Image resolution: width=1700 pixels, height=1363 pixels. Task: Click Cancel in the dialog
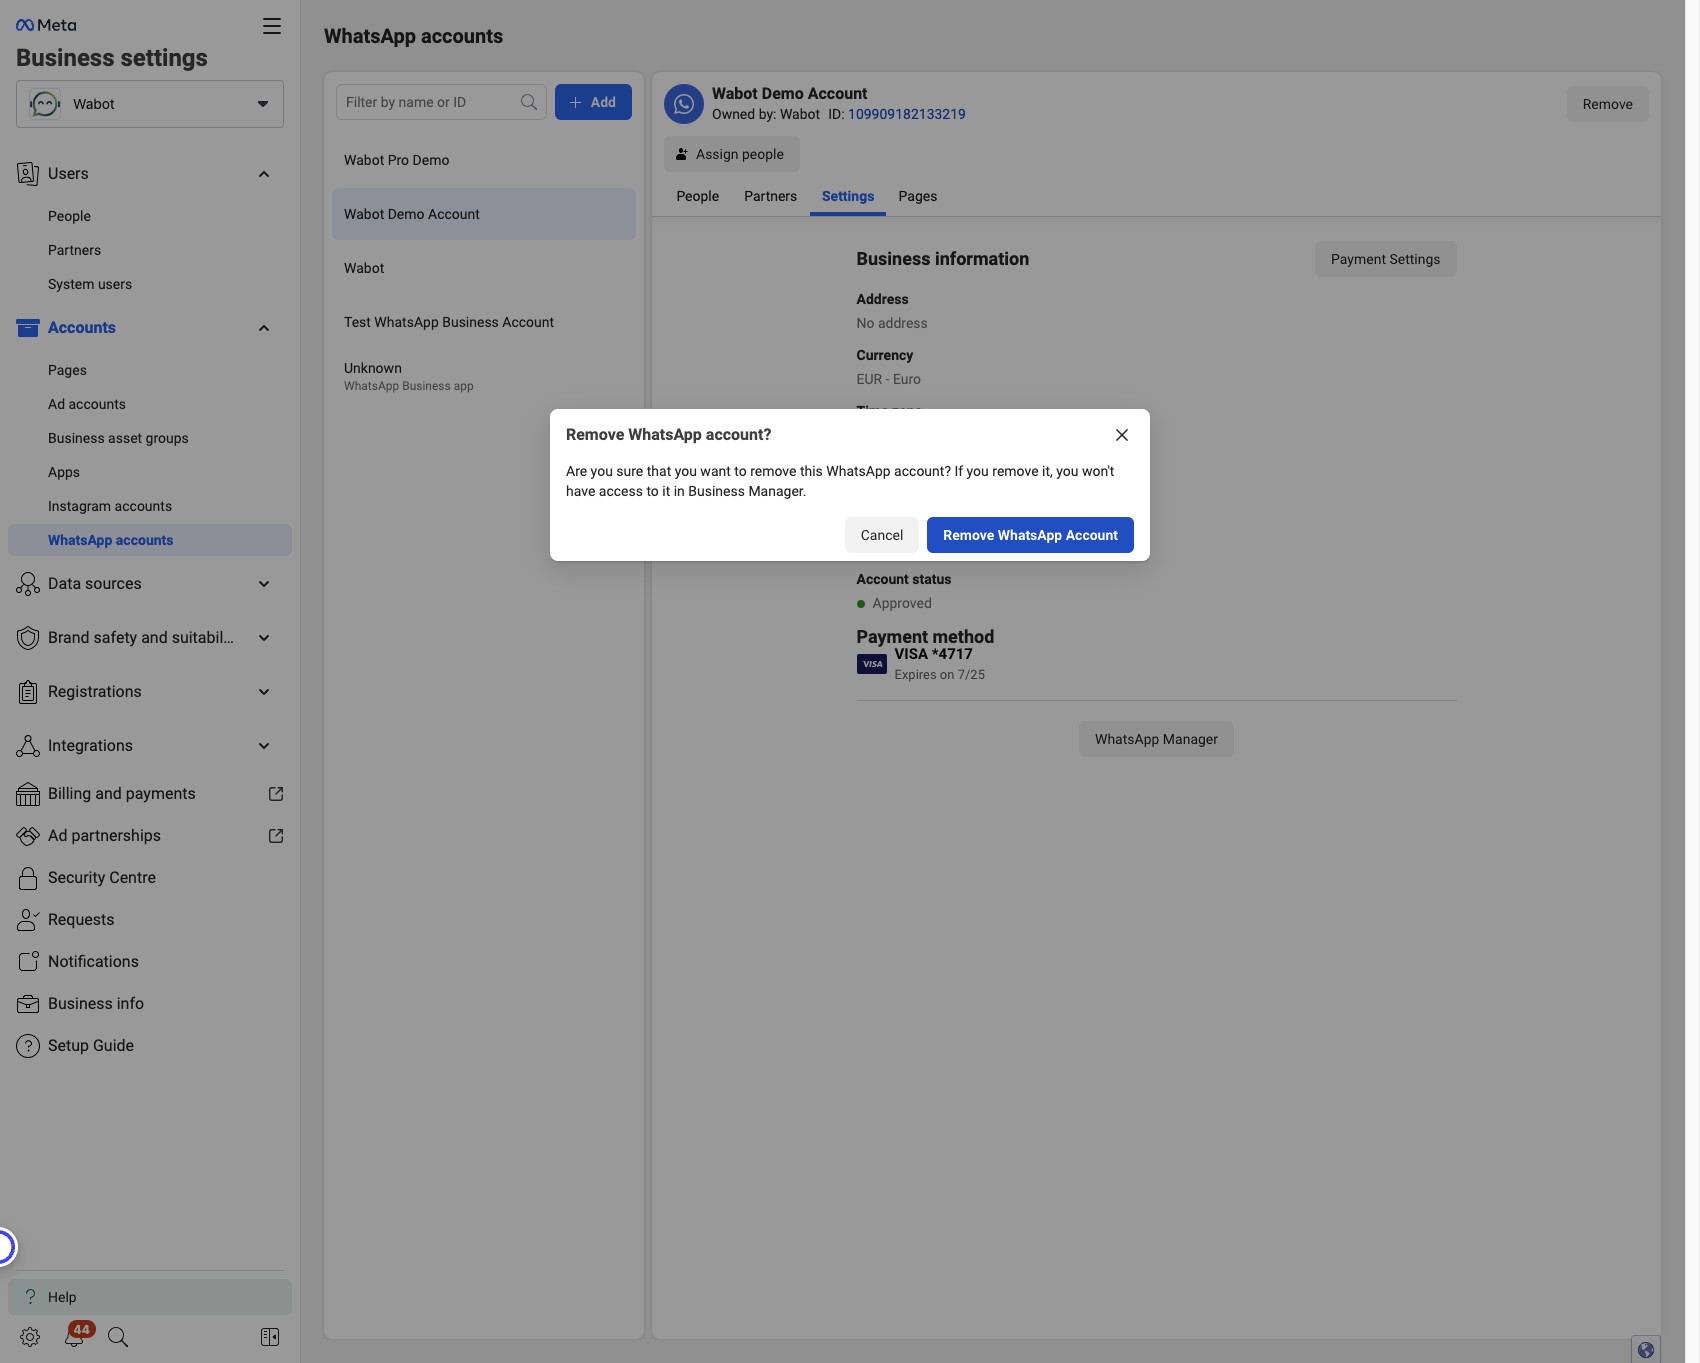click(x=882, y=535)
